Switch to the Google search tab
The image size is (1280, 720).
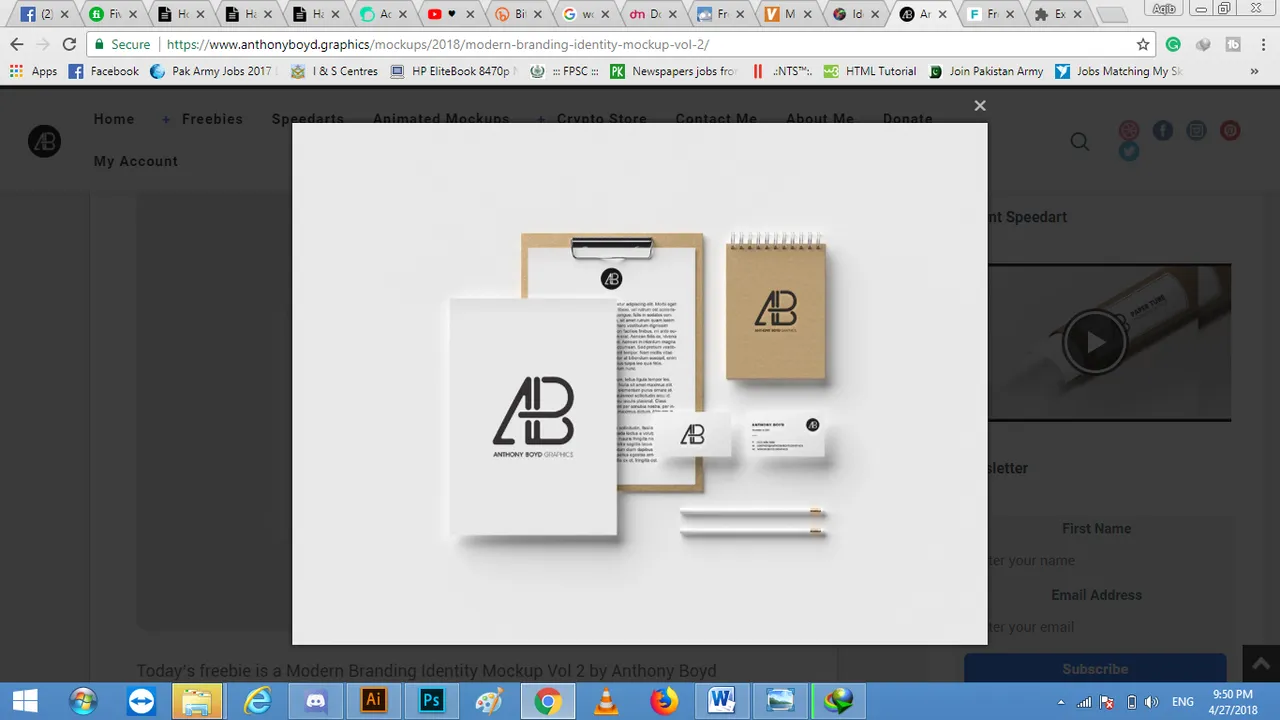pyautogui.click(x=586, y=14)
